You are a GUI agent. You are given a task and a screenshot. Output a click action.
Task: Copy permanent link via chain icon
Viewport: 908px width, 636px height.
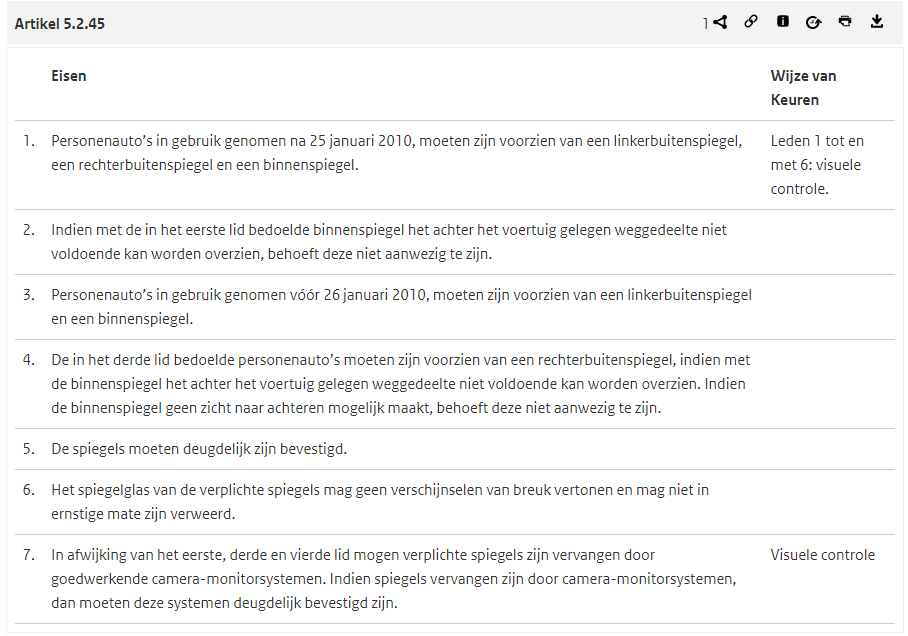coord(751,22)
